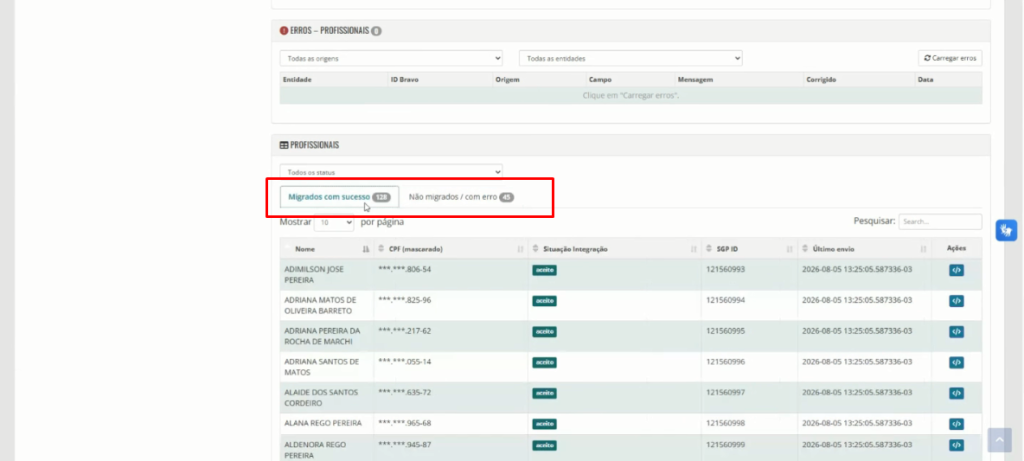The image size is (1024, 461).
Task: Open code view for ADRIANA MATOS DE OLIVEIRA BARRETO
Action: 956,301
